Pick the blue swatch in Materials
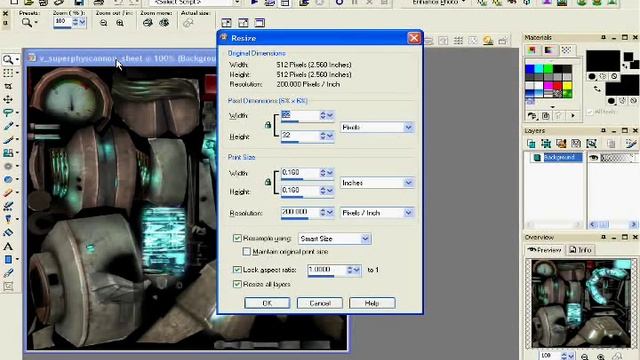 click(530, 69)
